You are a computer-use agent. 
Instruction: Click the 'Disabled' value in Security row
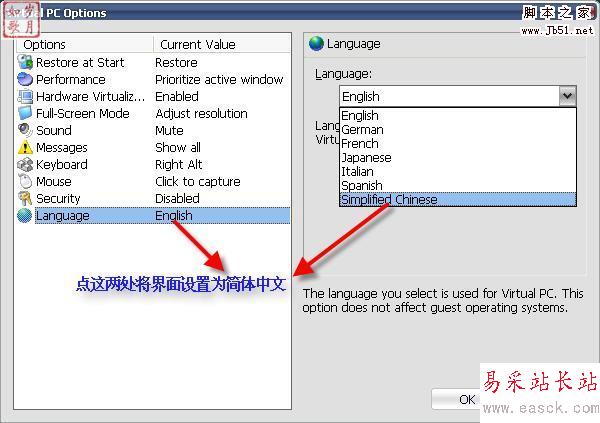pos(178,199)
